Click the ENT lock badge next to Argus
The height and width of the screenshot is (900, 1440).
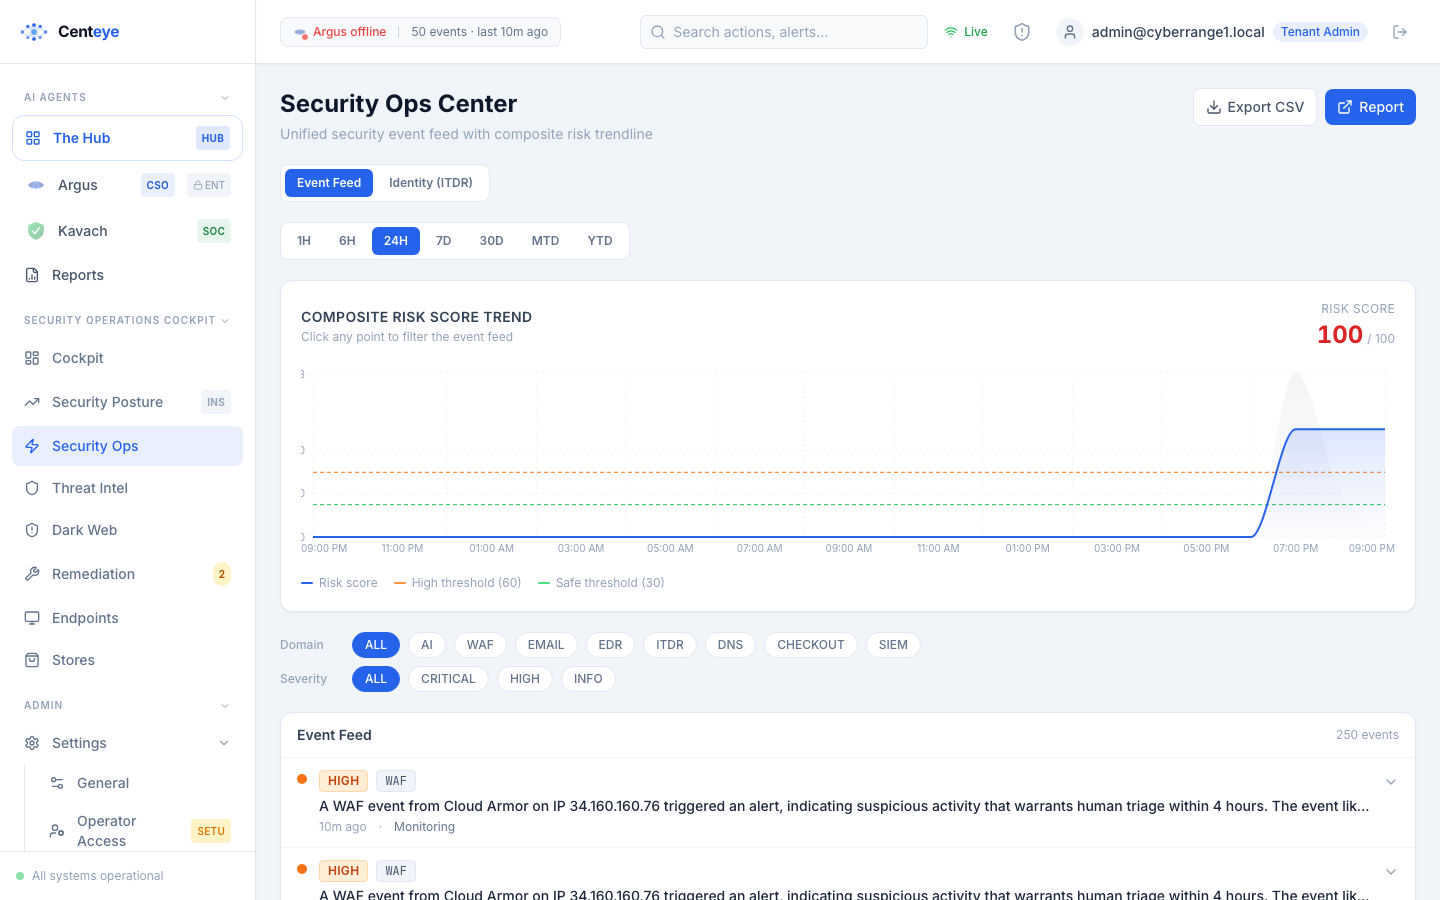click(x=209, y=185)
